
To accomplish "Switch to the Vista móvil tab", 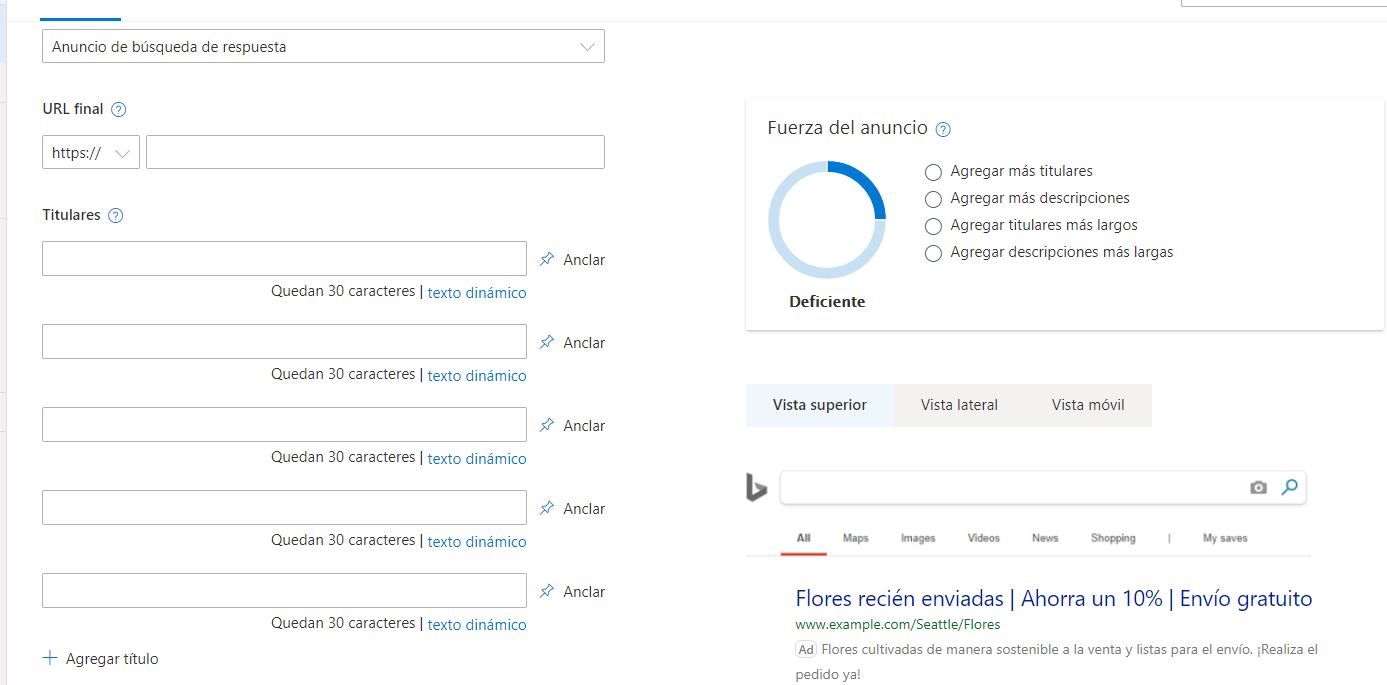I will 1087,404.
